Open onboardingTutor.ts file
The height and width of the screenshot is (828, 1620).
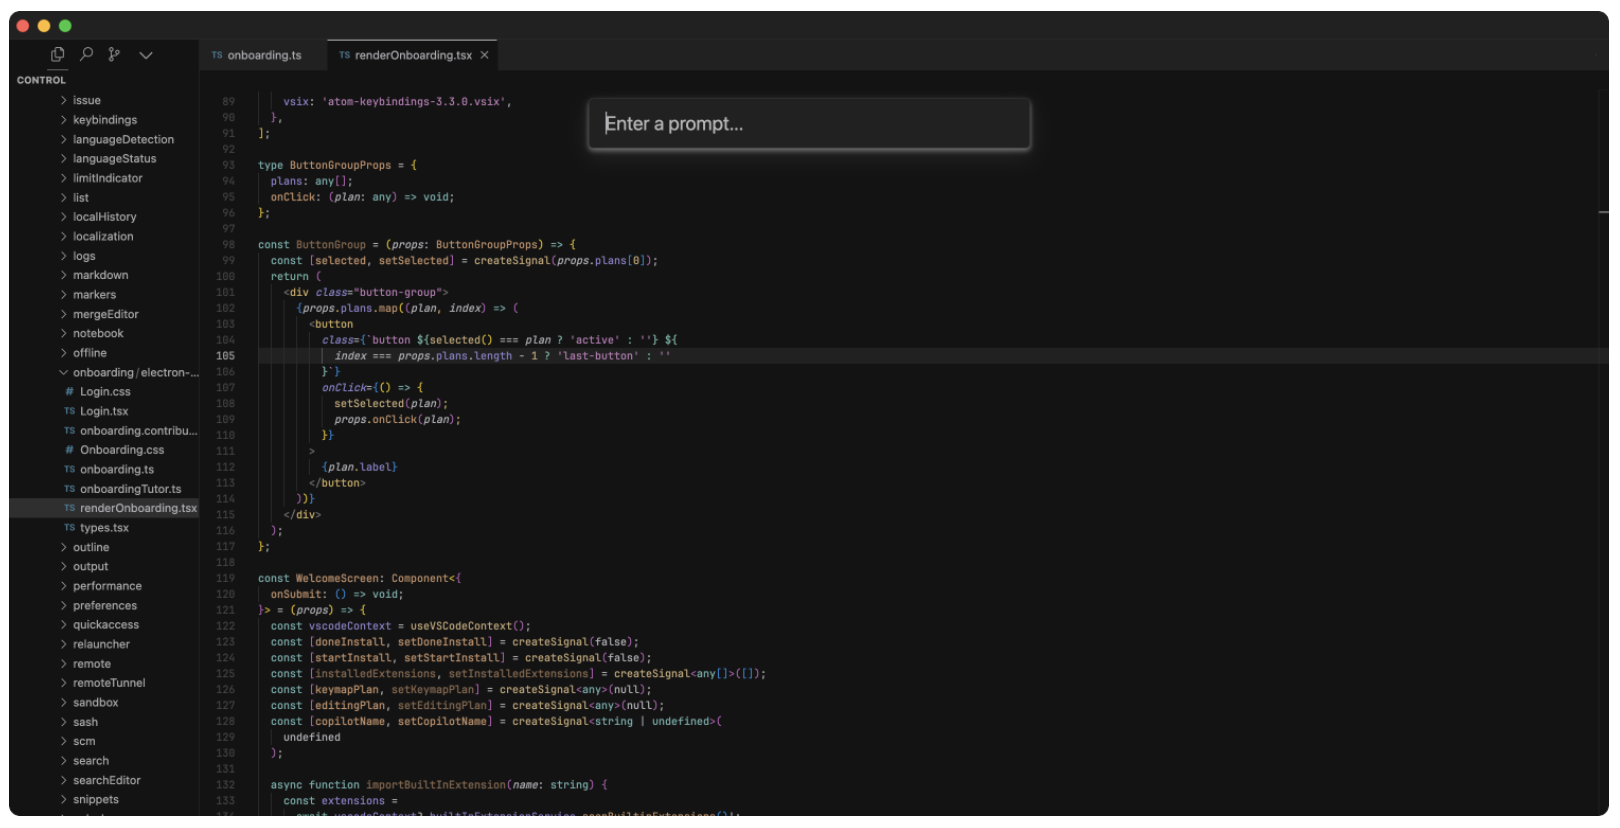(130, 489)
